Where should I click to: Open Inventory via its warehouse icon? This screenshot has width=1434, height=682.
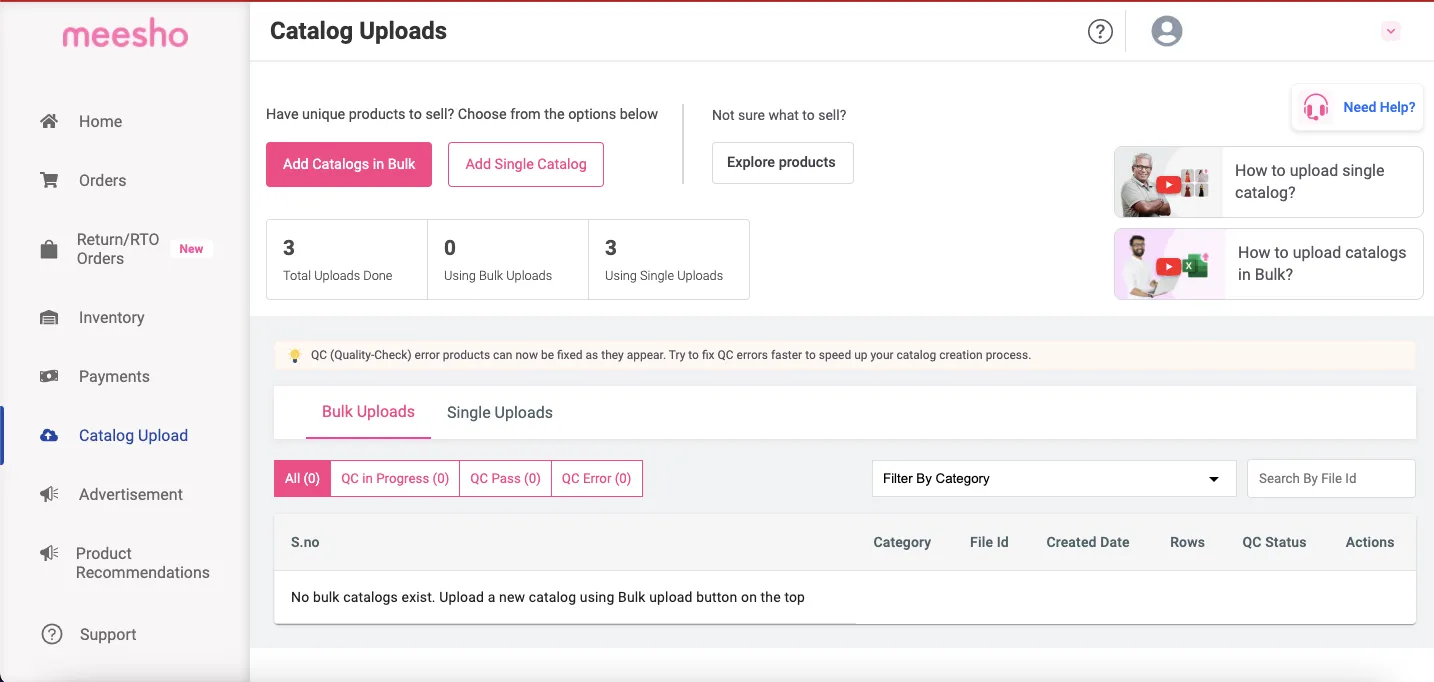pos(49,317)
